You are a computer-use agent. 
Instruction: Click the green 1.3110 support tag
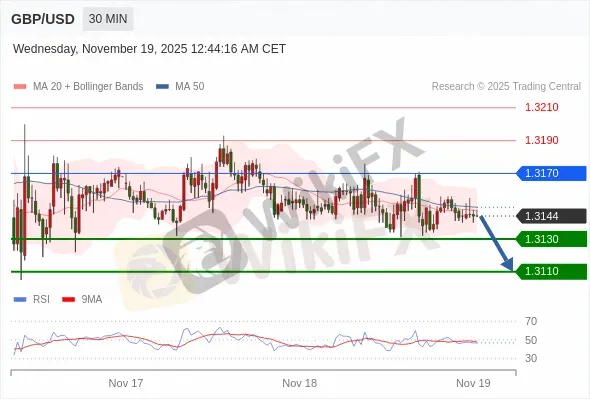tap(552, 271)
